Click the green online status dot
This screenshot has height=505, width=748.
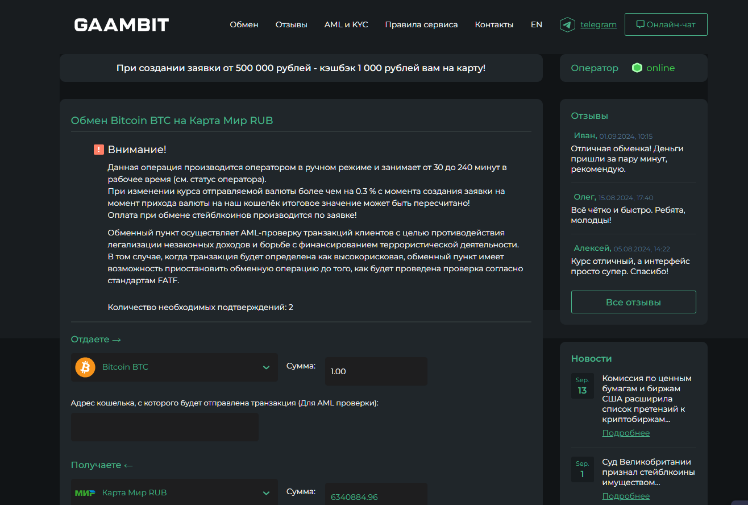point(637,68)
